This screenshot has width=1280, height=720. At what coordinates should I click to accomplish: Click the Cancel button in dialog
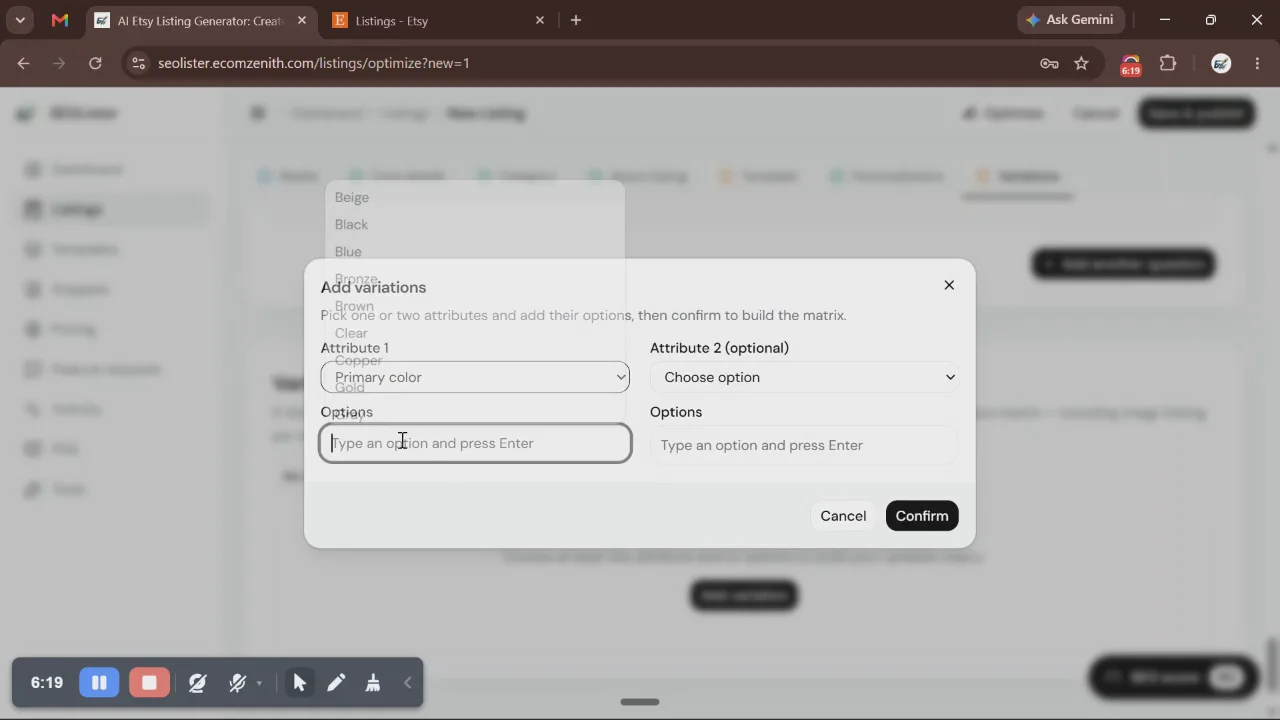(x=843, y=516)
